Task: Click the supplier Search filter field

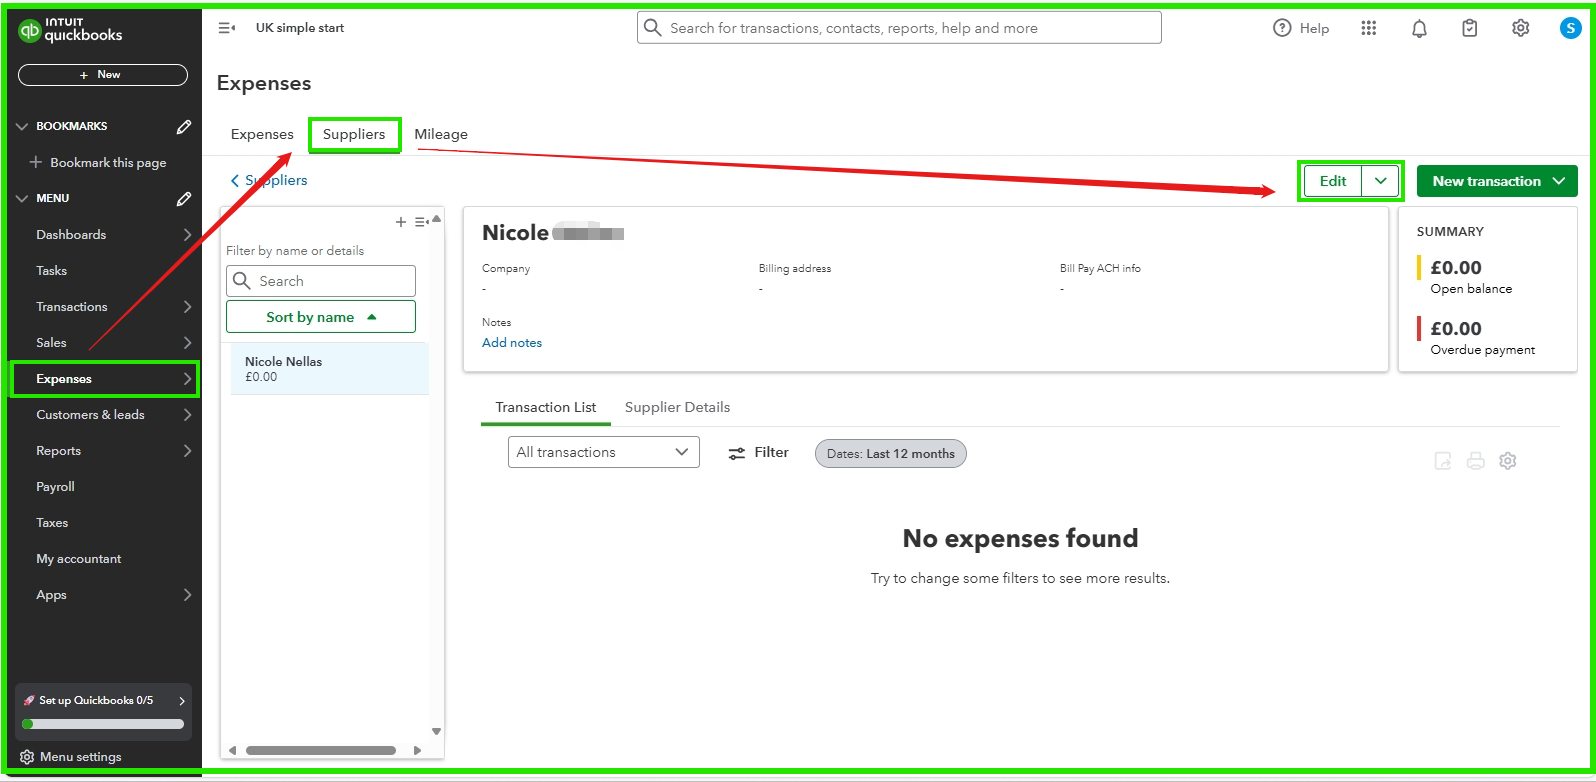Action: click(321, 281)
